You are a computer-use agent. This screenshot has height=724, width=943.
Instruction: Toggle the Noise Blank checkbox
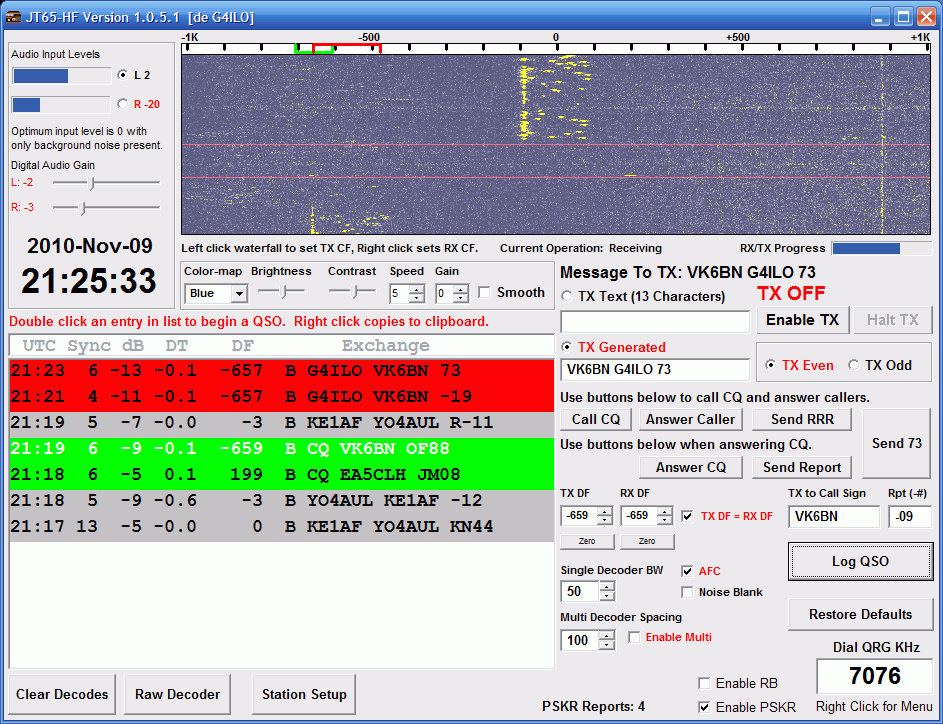pos(687,592)
